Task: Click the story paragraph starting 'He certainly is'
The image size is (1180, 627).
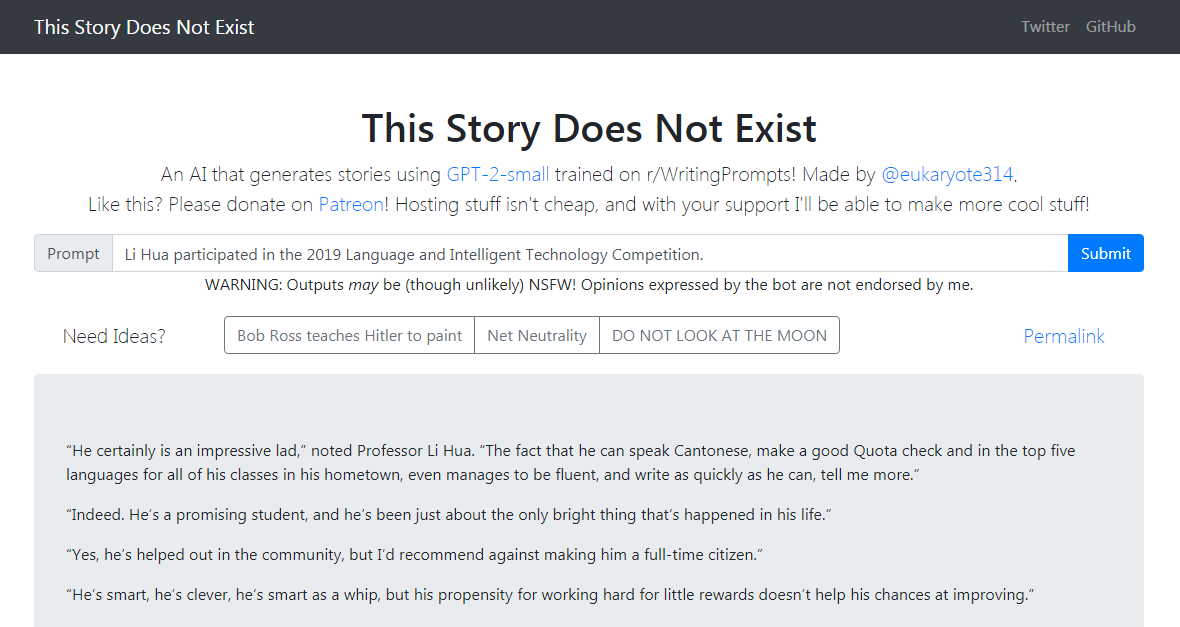Action: [570, 463]
